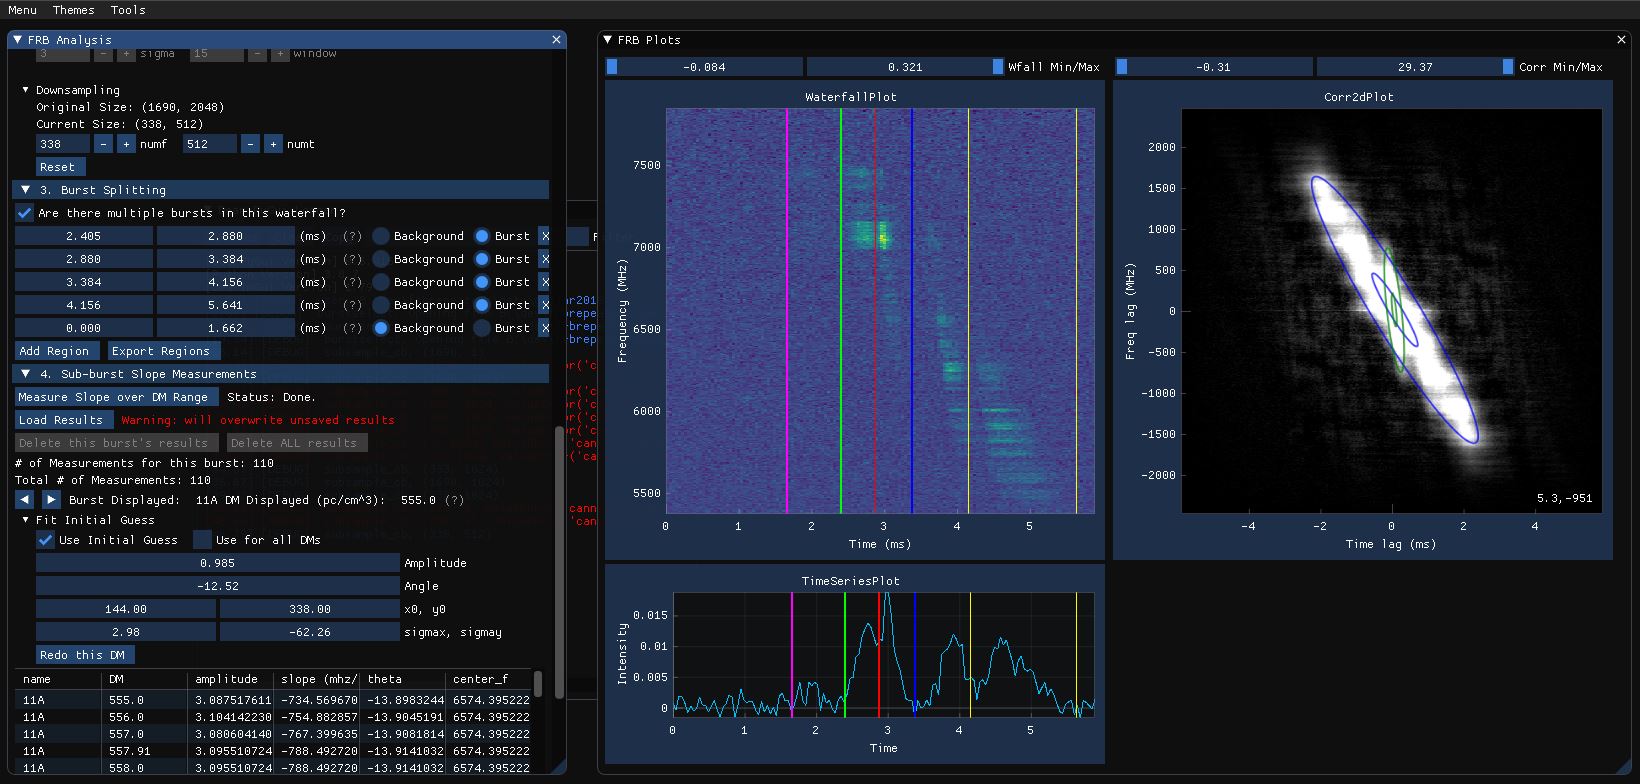Set 3.384–4.156 ms region as Background
This screenshot has width=1640, height=784.
(x=381, y=282)
